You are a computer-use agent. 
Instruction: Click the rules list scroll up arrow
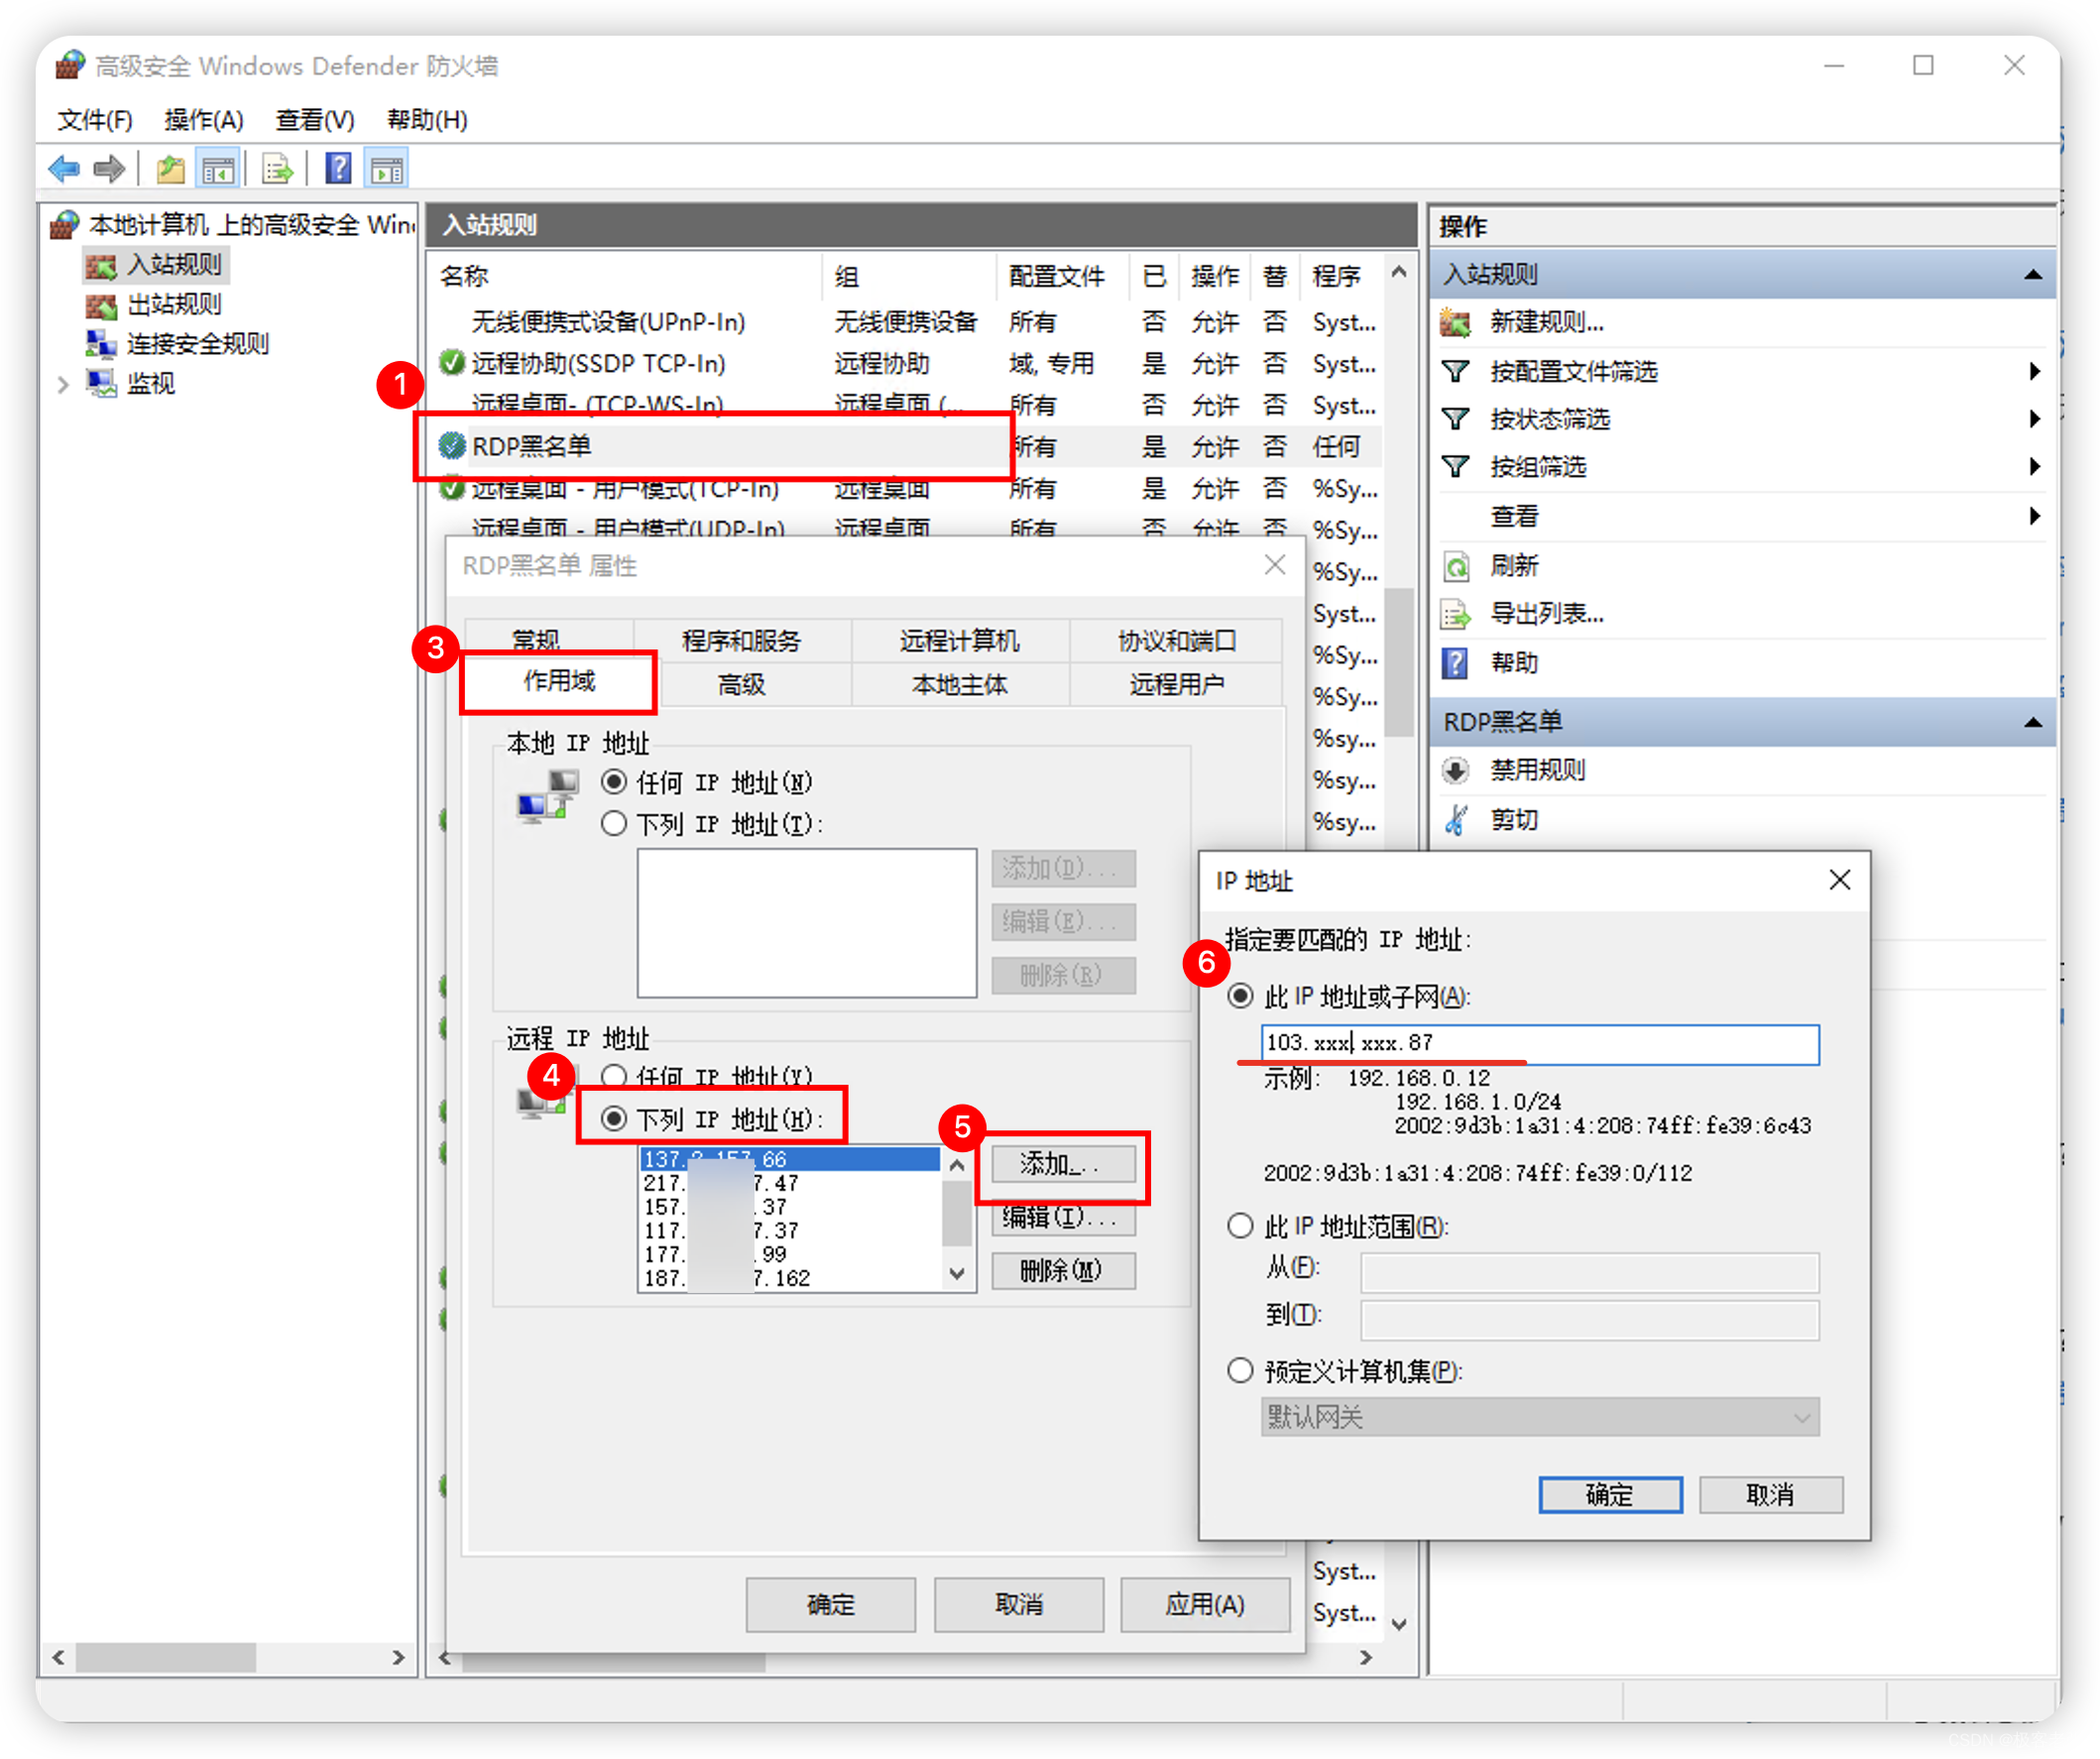point(1399,272)
